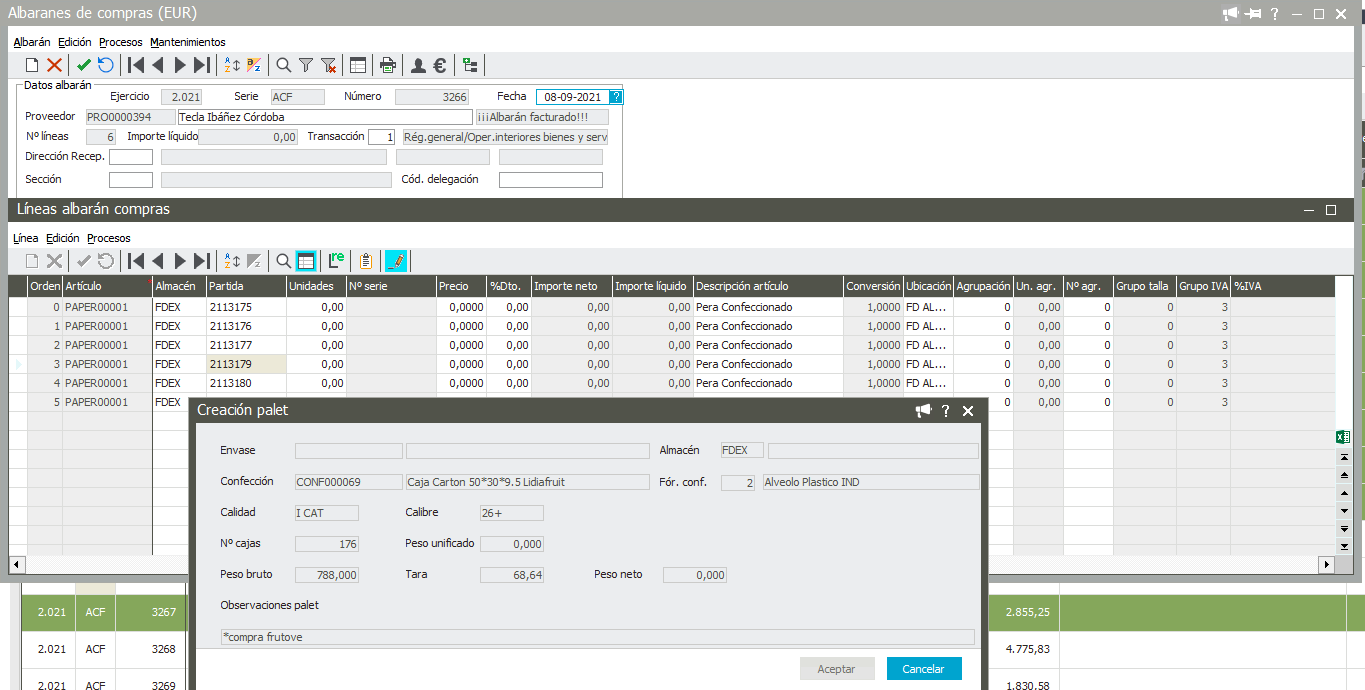Image resolution: width=1365 pixels, height=690 pixels.
Task: Open the Fecha date picker button
Action: pyautogui.click(x=616, y=97)
